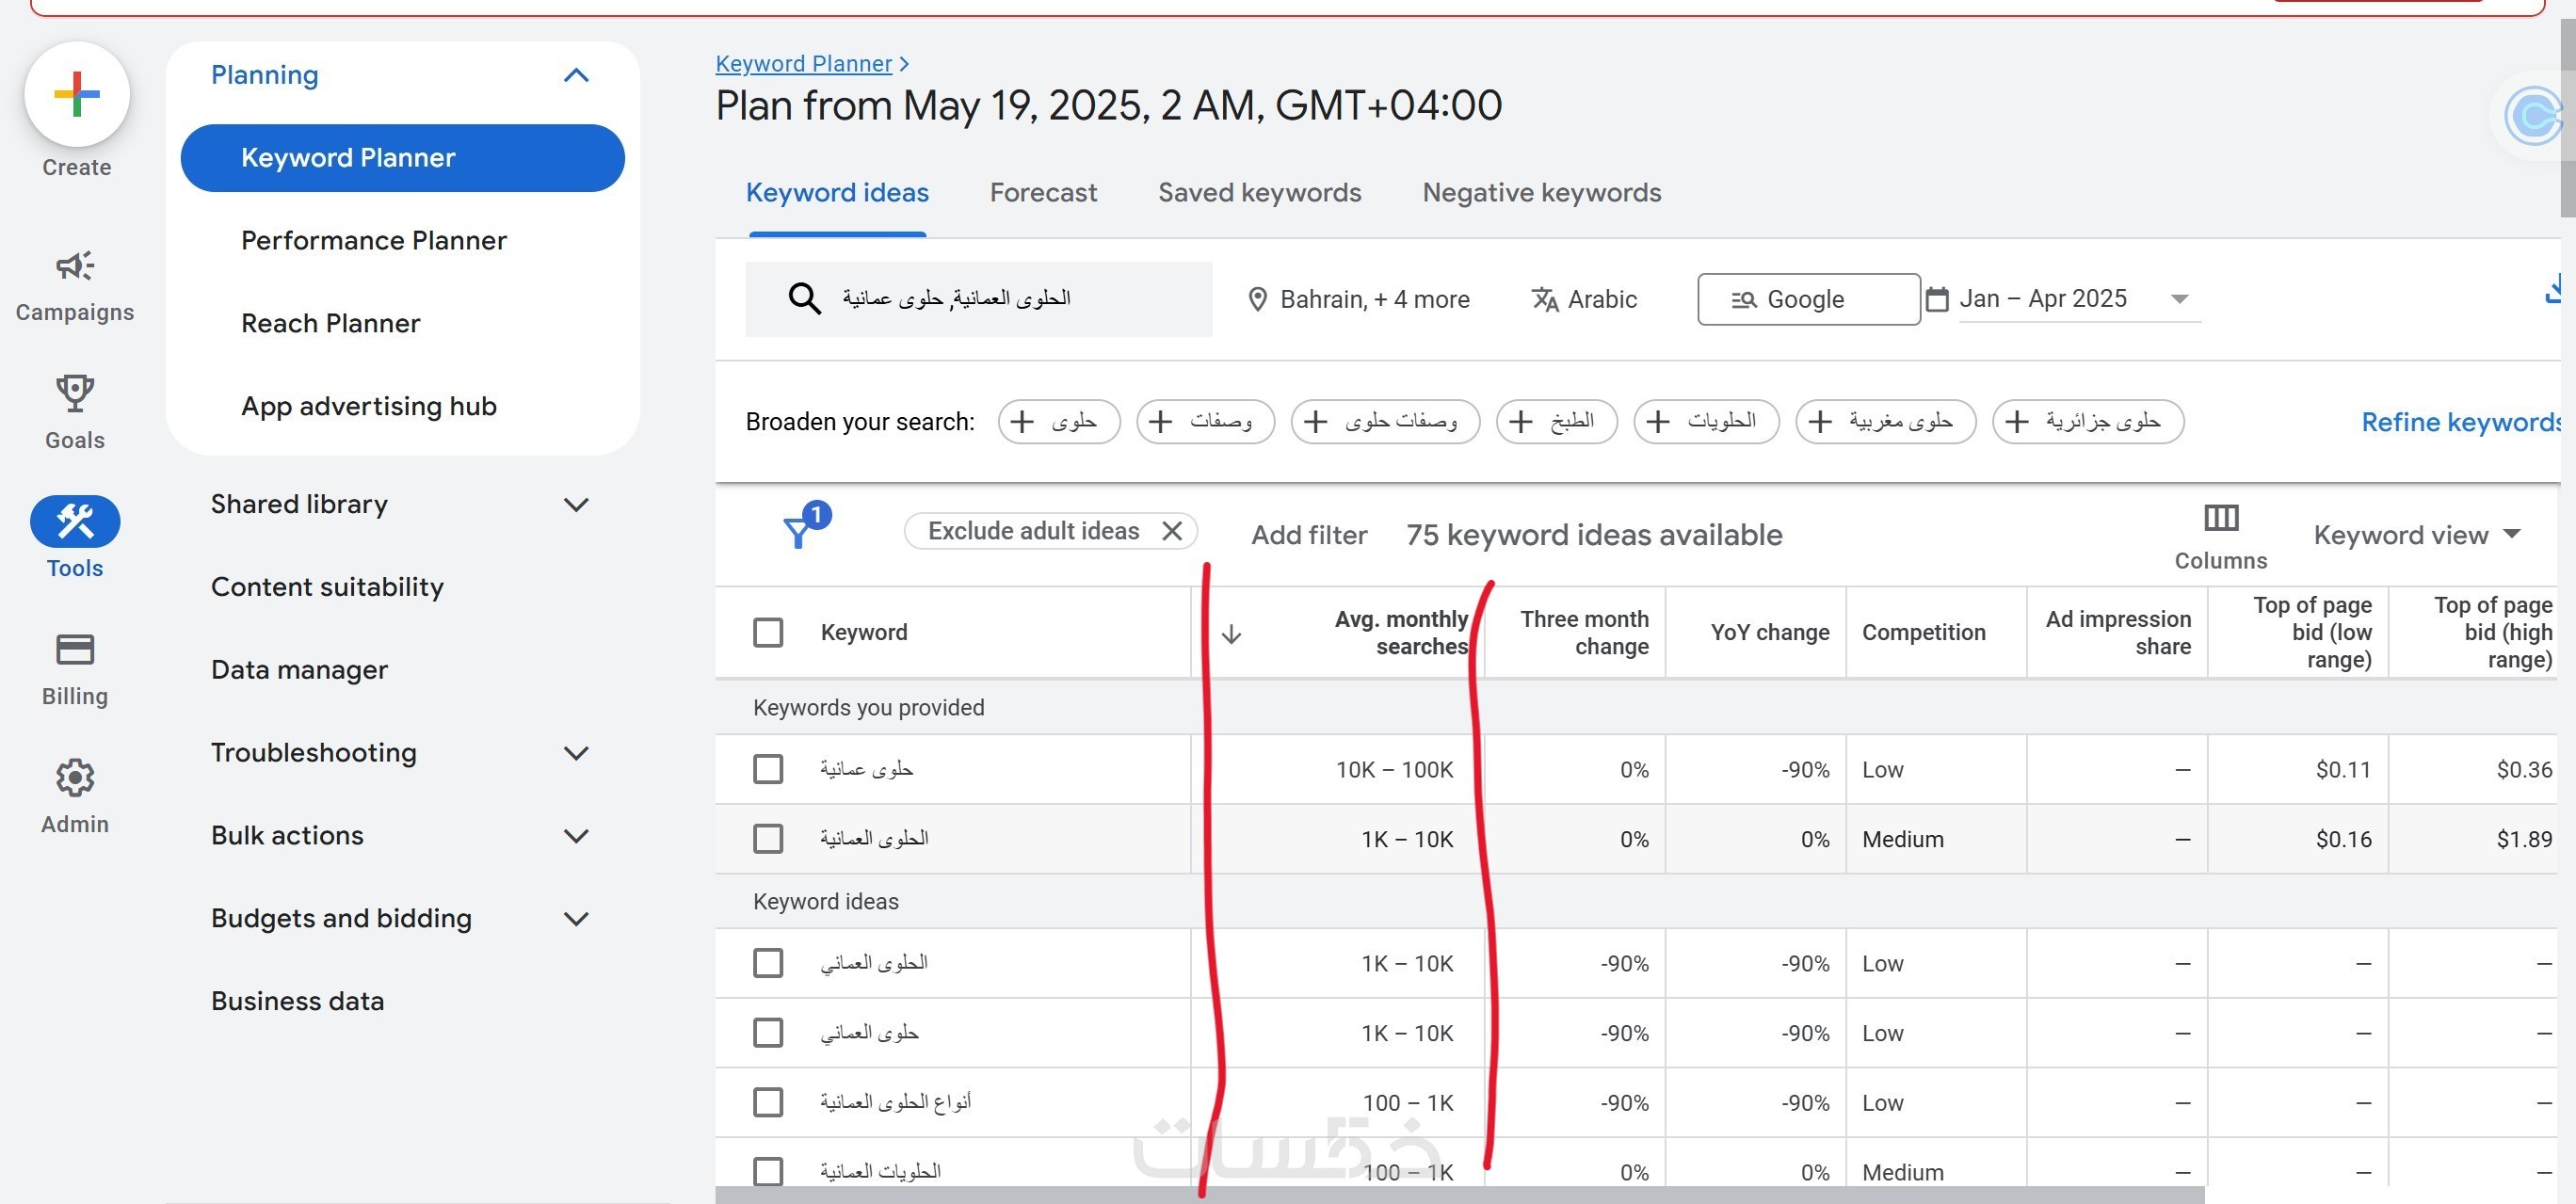Open the Columns selector icon

(2220, 518)
